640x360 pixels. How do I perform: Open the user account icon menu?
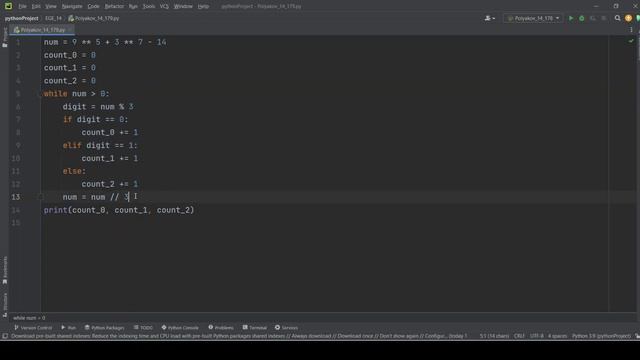(x=489, y=18)
